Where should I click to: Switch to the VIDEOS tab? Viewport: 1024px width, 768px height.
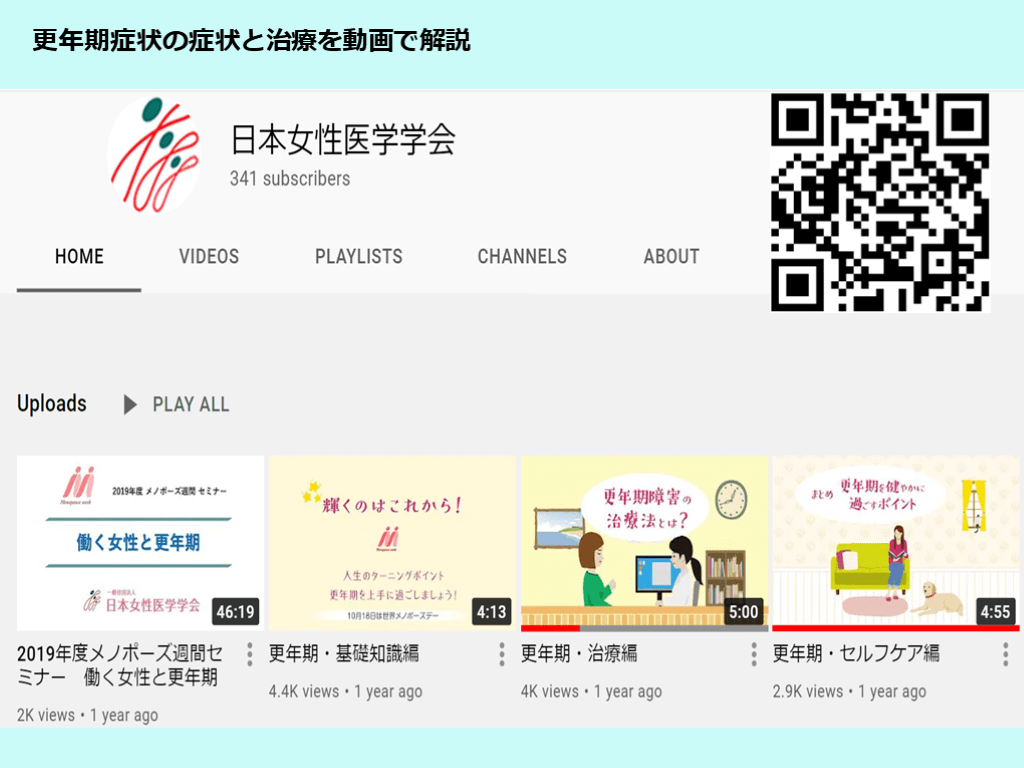click(x=209, y=257)
